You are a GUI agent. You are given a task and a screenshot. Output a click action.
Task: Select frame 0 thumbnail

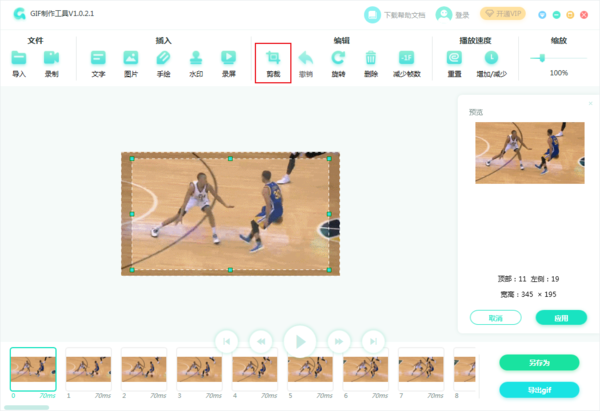[33, 369]
